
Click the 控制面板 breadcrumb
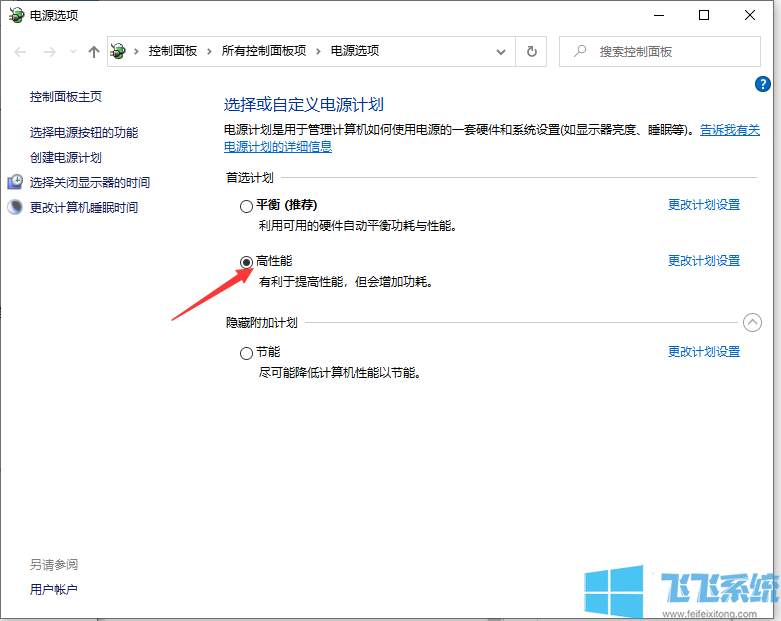(173, 51)
